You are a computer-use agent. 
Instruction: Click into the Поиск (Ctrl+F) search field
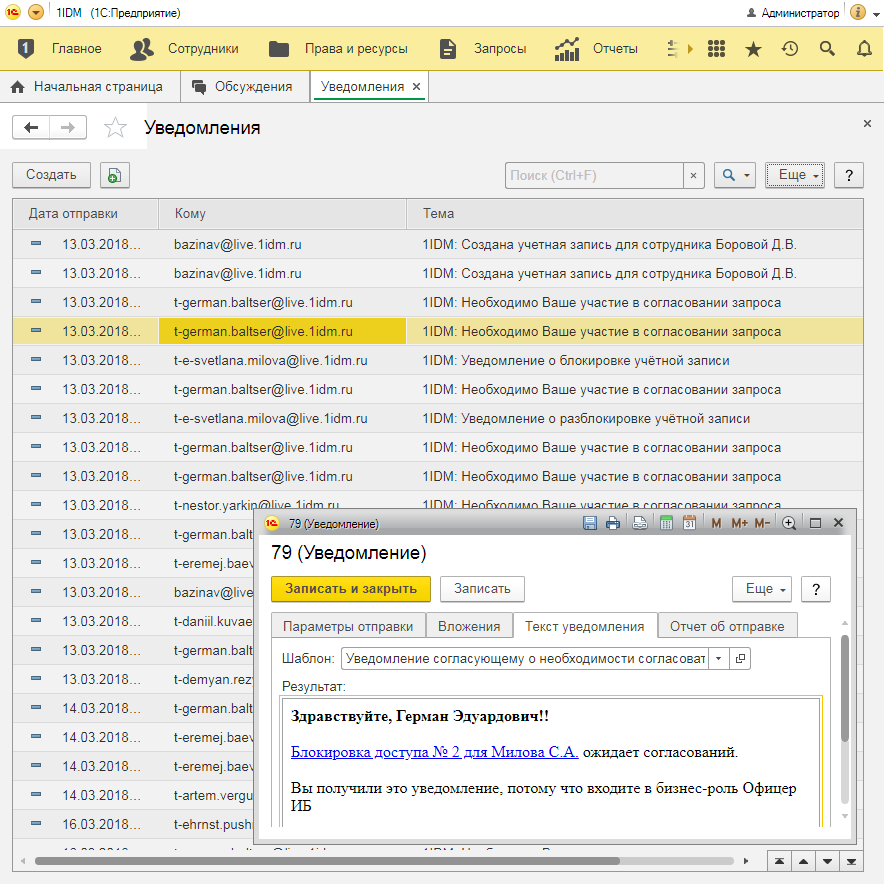coord(594,175)
